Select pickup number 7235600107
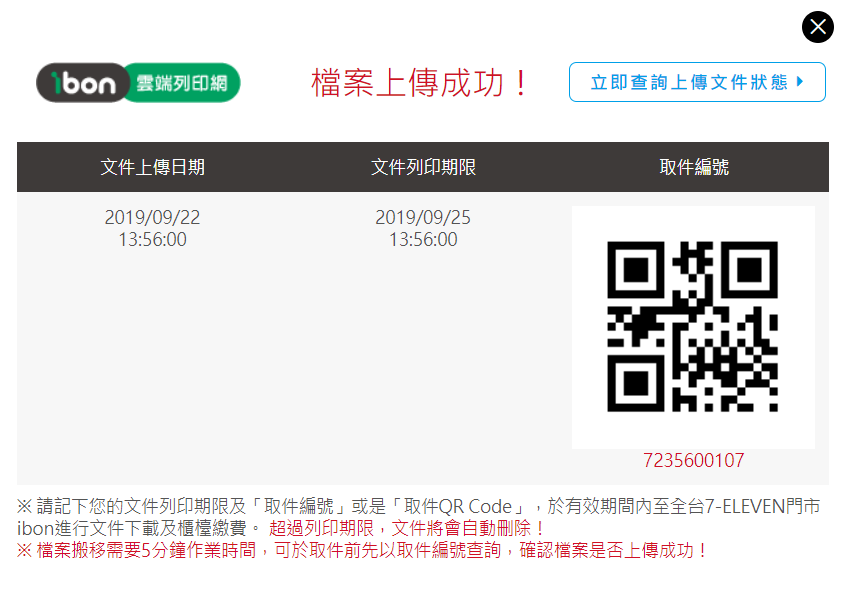This screenshot has height=604, width=852. click(x=693, y=461)
